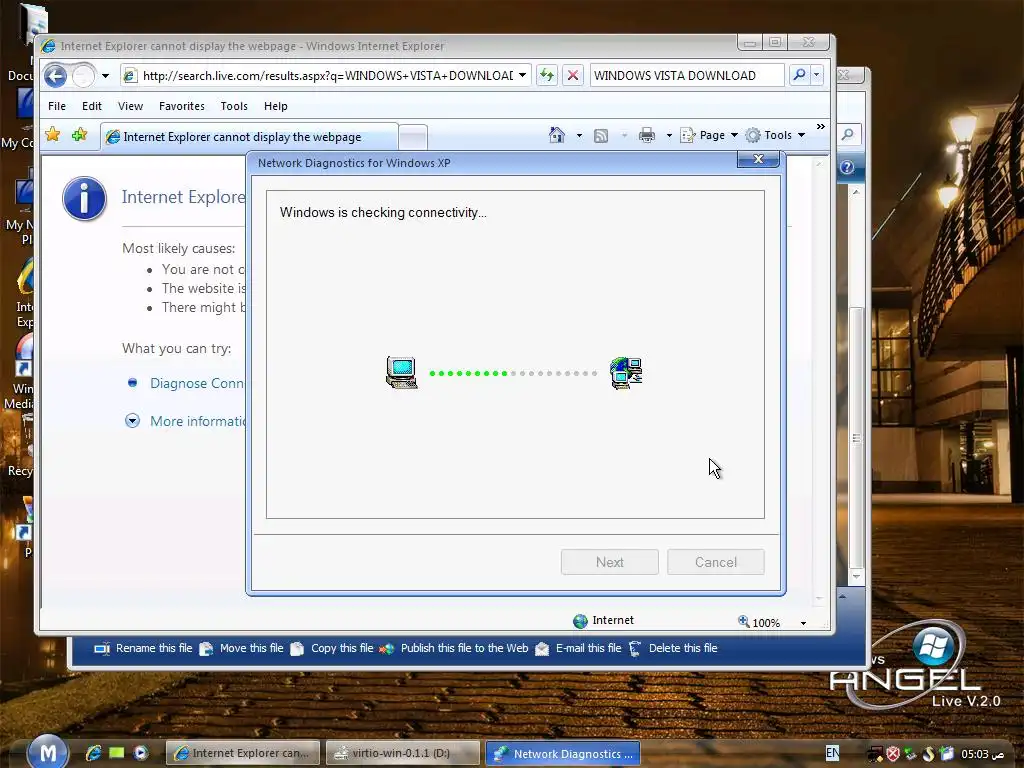Click the red Stop loading icon
This screenshot has width=1024, height=768.
click(573, 76)
